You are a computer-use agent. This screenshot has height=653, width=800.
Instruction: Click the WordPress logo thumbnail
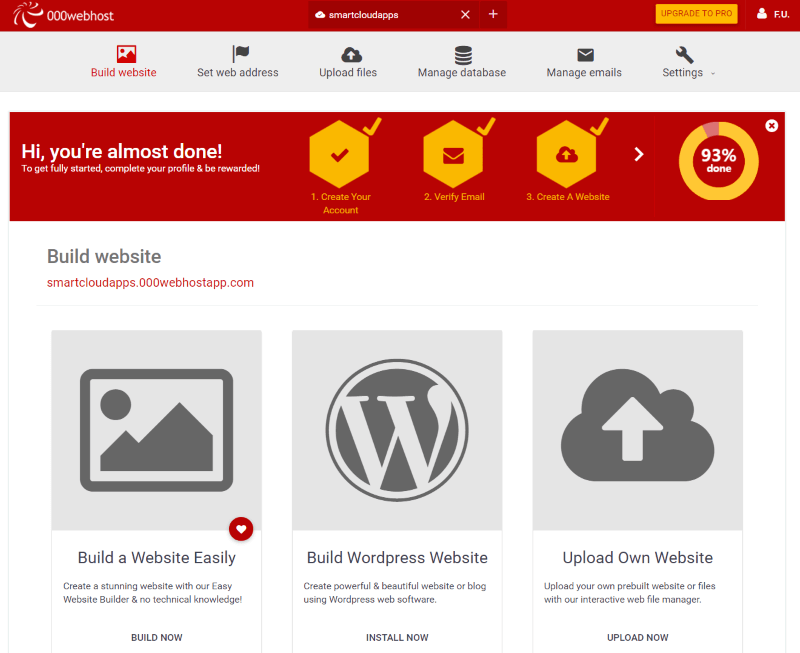[x=396, y=429]
